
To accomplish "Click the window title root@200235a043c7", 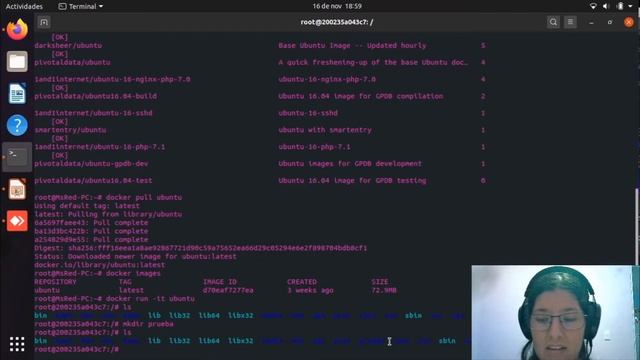I will pos(337,22).
